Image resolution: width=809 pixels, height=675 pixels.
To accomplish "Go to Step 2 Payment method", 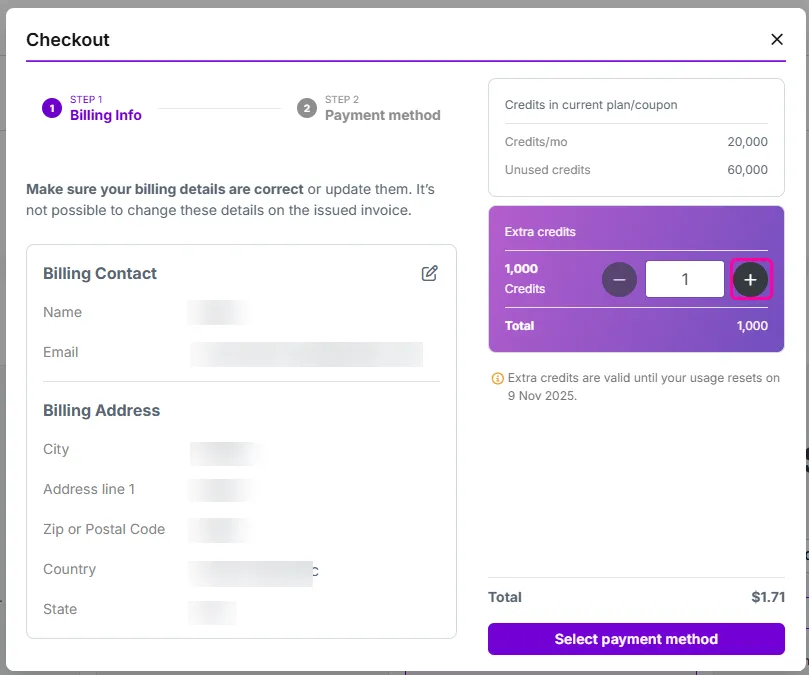I will tap(368, 108).
